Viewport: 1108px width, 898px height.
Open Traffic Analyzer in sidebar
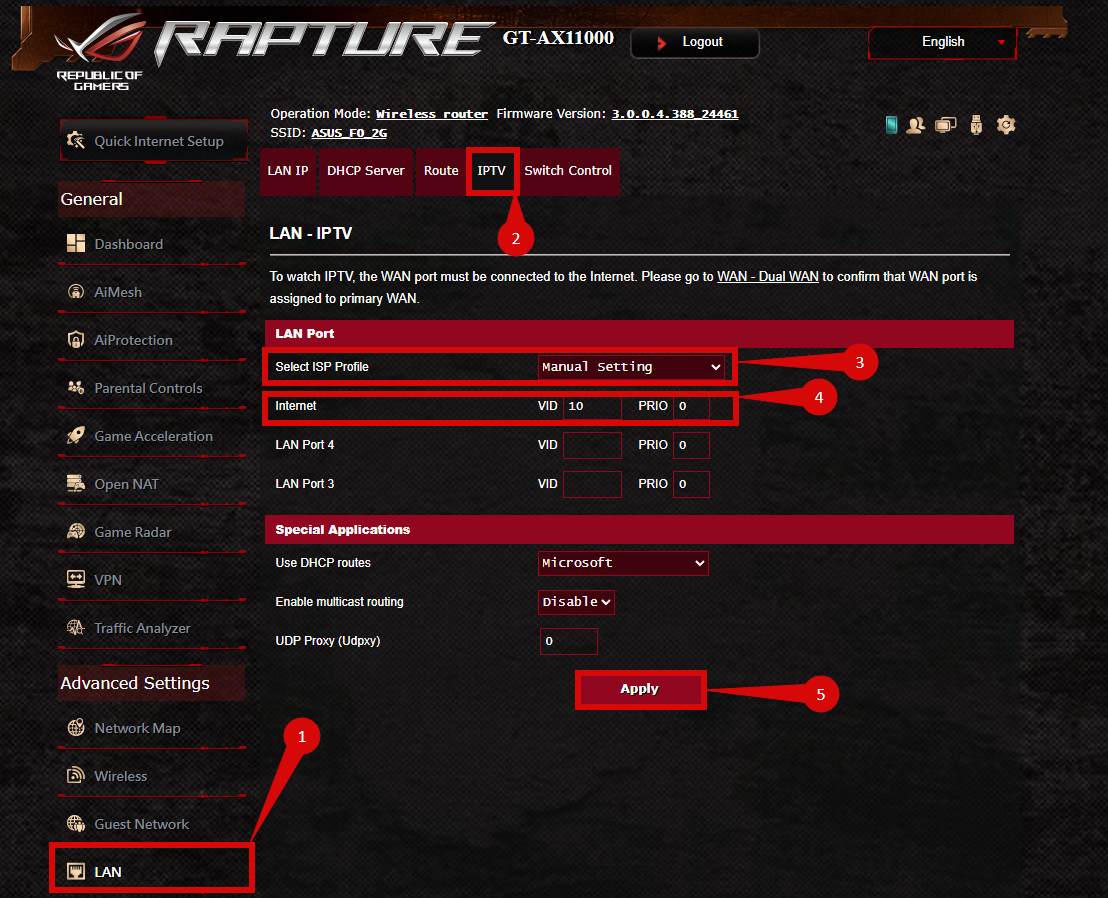[142, 628]
